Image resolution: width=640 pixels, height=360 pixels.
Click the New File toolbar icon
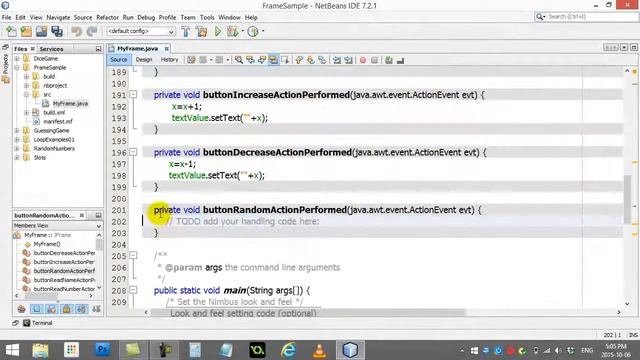click(x=11, y=31)
